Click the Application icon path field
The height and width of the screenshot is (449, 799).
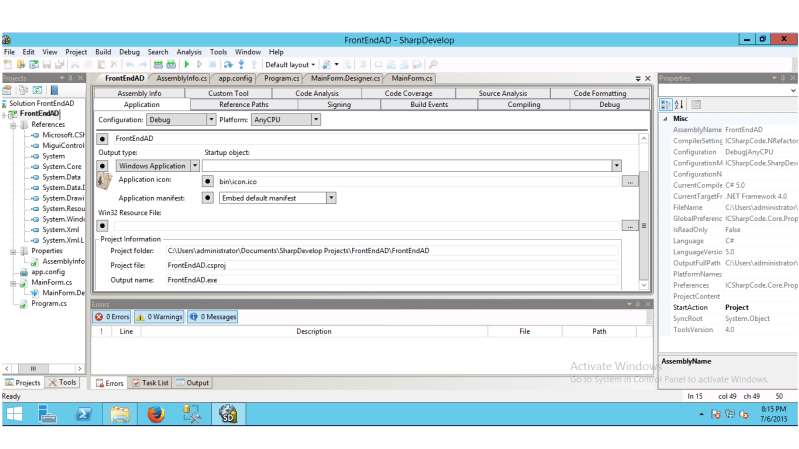coord(418,181)
